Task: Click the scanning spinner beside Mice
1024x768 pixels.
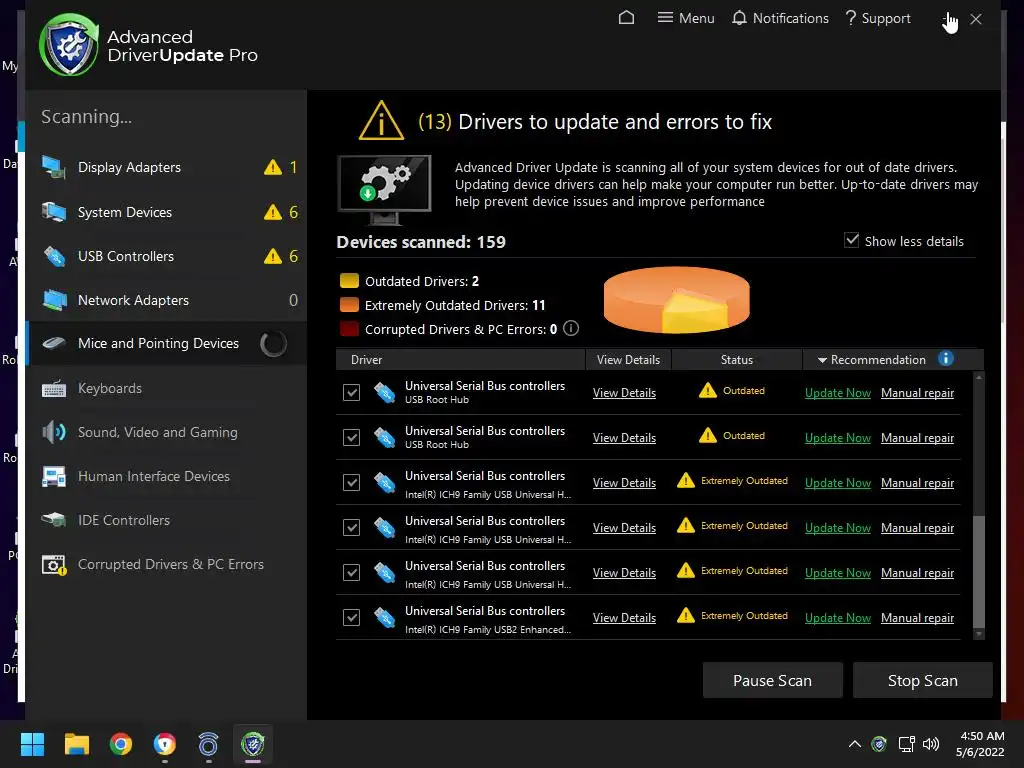Action: pyautogui.click(x=273, y=344)
